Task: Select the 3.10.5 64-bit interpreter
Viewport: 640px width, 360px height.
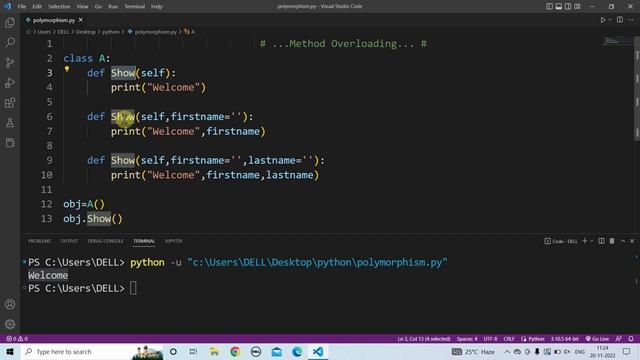Action: (564, 338)
